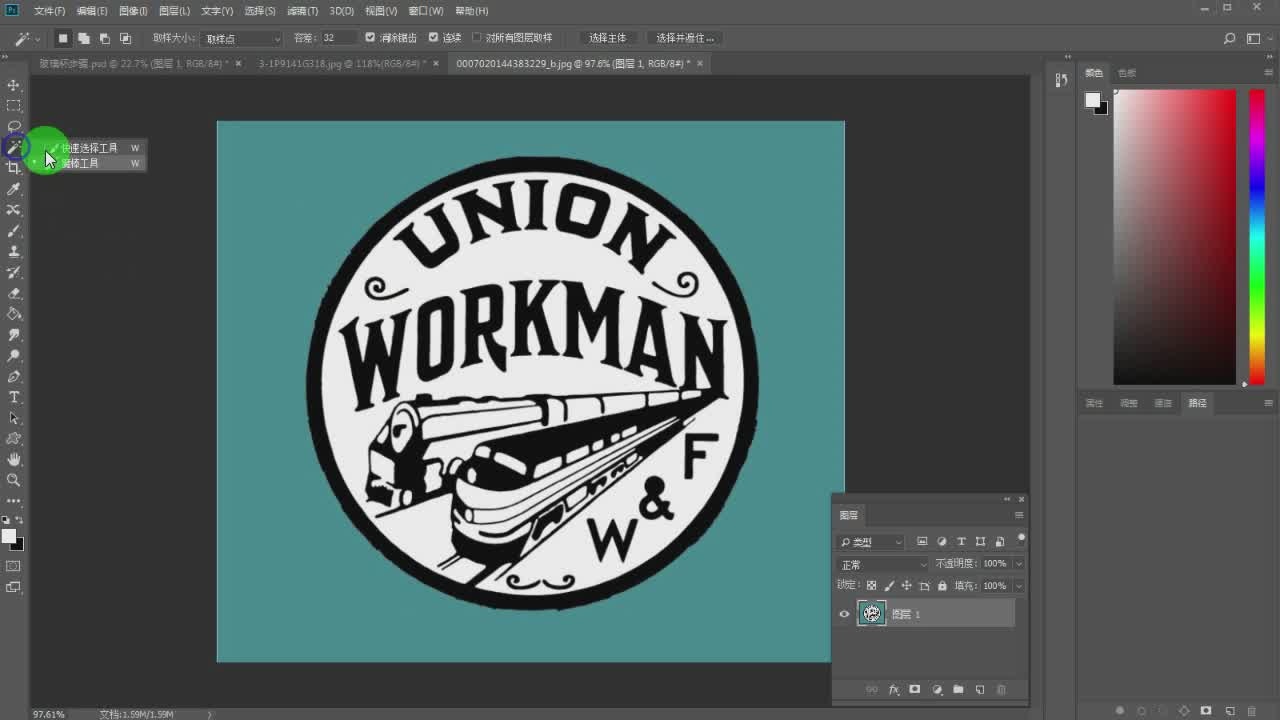Toggle lock transparent pixels
This screenshot has height=720, width=1280.
click(871, 586)
